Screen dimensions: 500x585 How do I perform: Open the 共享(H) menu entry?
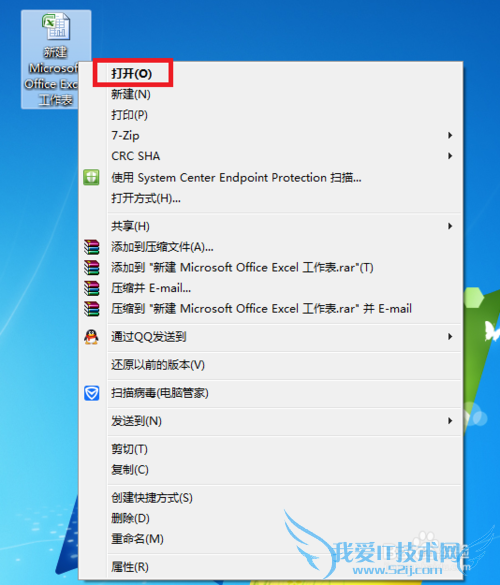(x=271, y=226)
